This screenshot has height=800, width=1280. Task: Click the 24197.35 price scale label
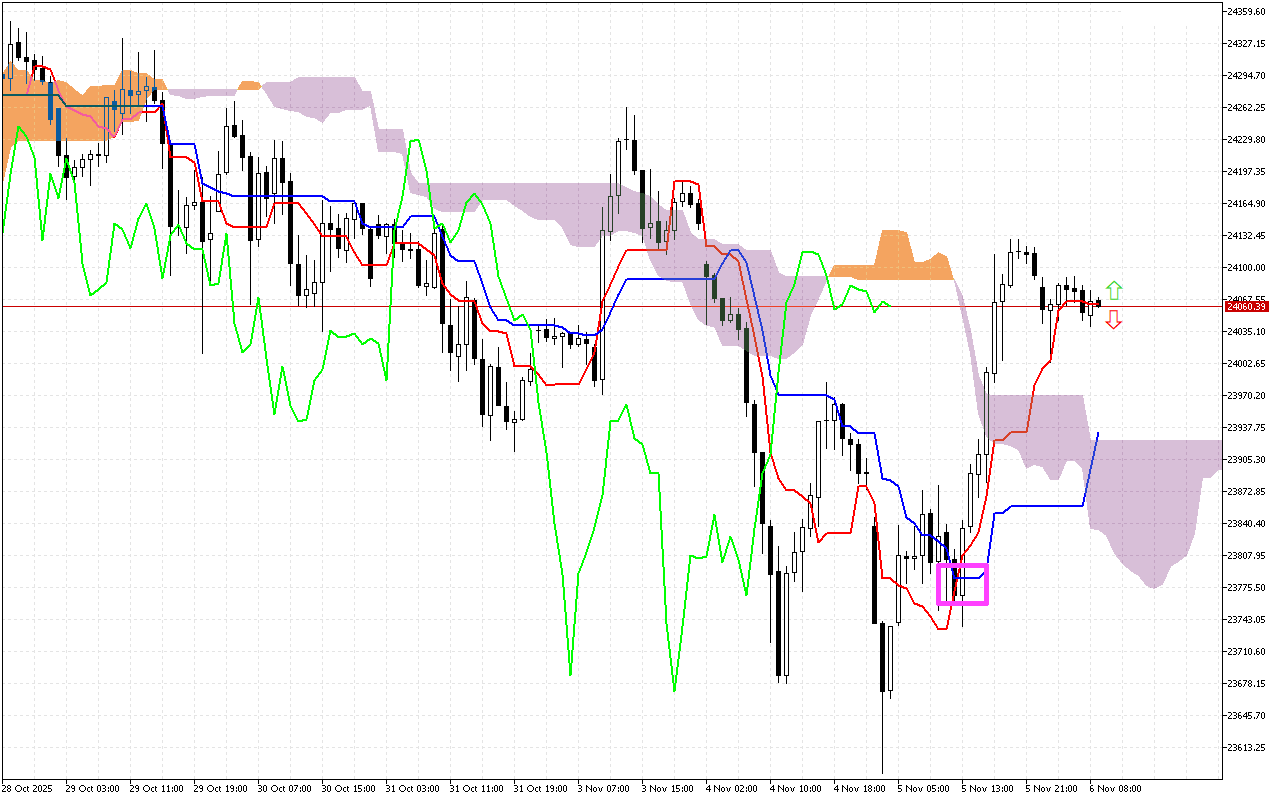[1246, 172]
